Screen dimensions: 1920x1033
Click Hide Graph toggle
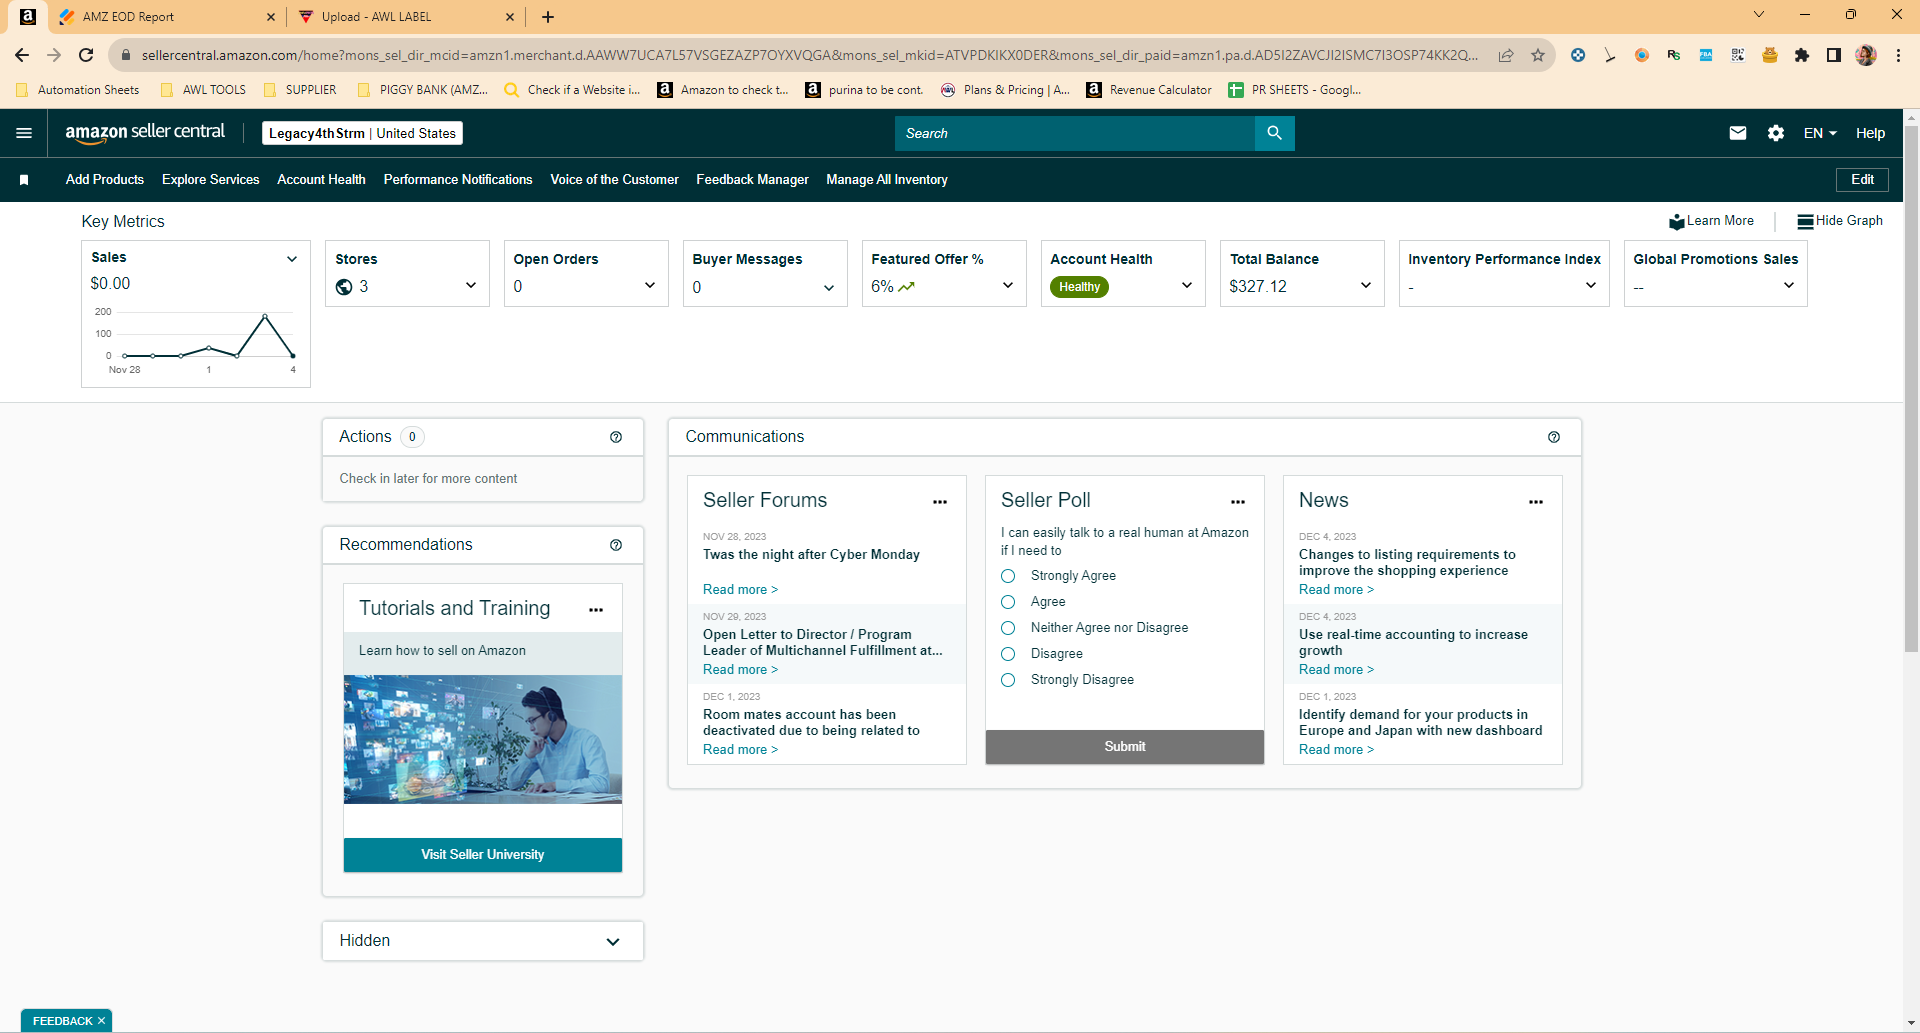pos(1840,221)
